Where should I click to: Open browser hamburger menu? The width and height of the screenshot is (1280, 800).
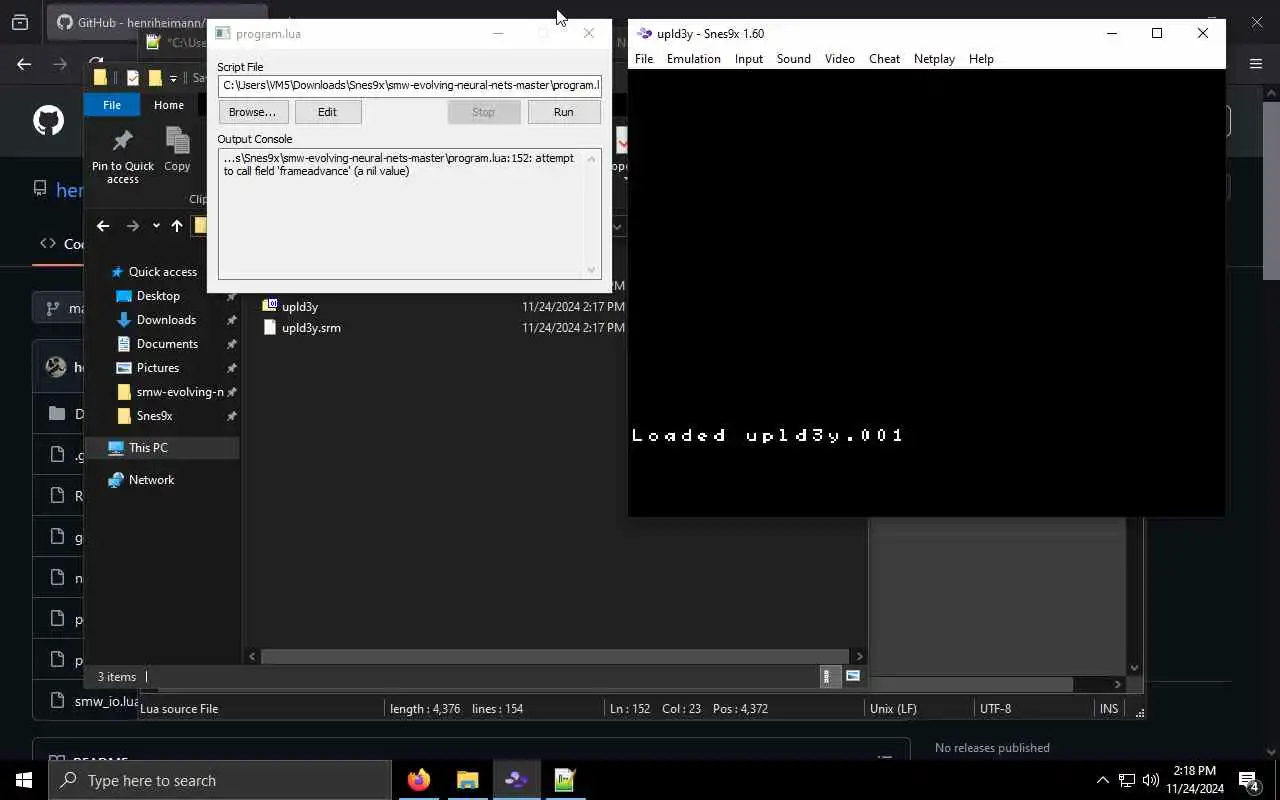coord(1256,64)
